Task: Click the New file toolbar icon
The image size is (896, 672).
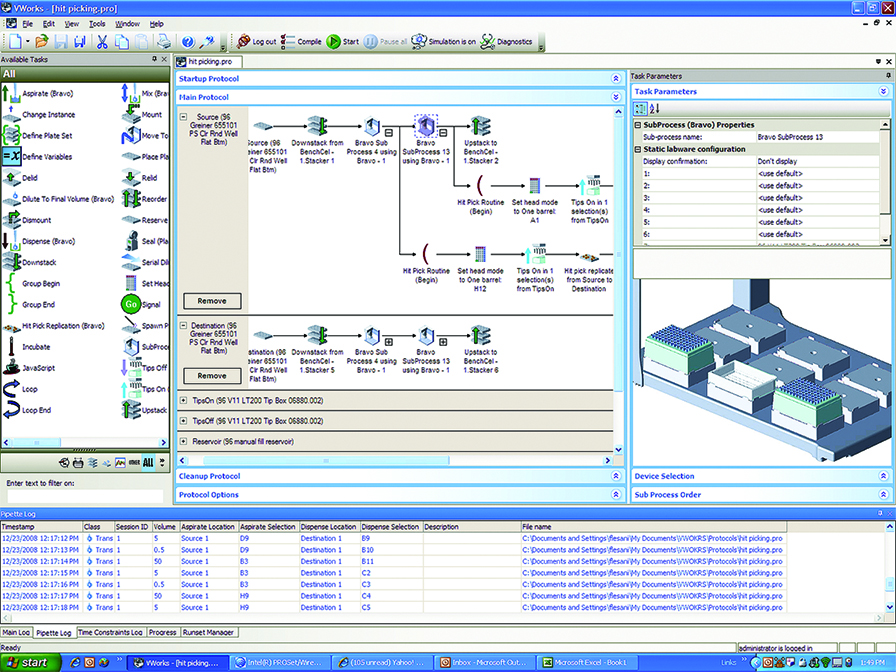Action: 15,42
